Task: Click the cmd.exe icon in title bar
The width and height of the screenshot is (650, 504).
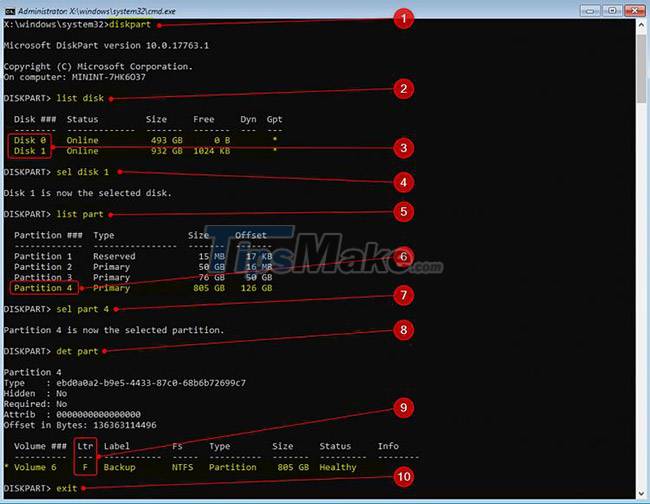Action: [10, 11]
